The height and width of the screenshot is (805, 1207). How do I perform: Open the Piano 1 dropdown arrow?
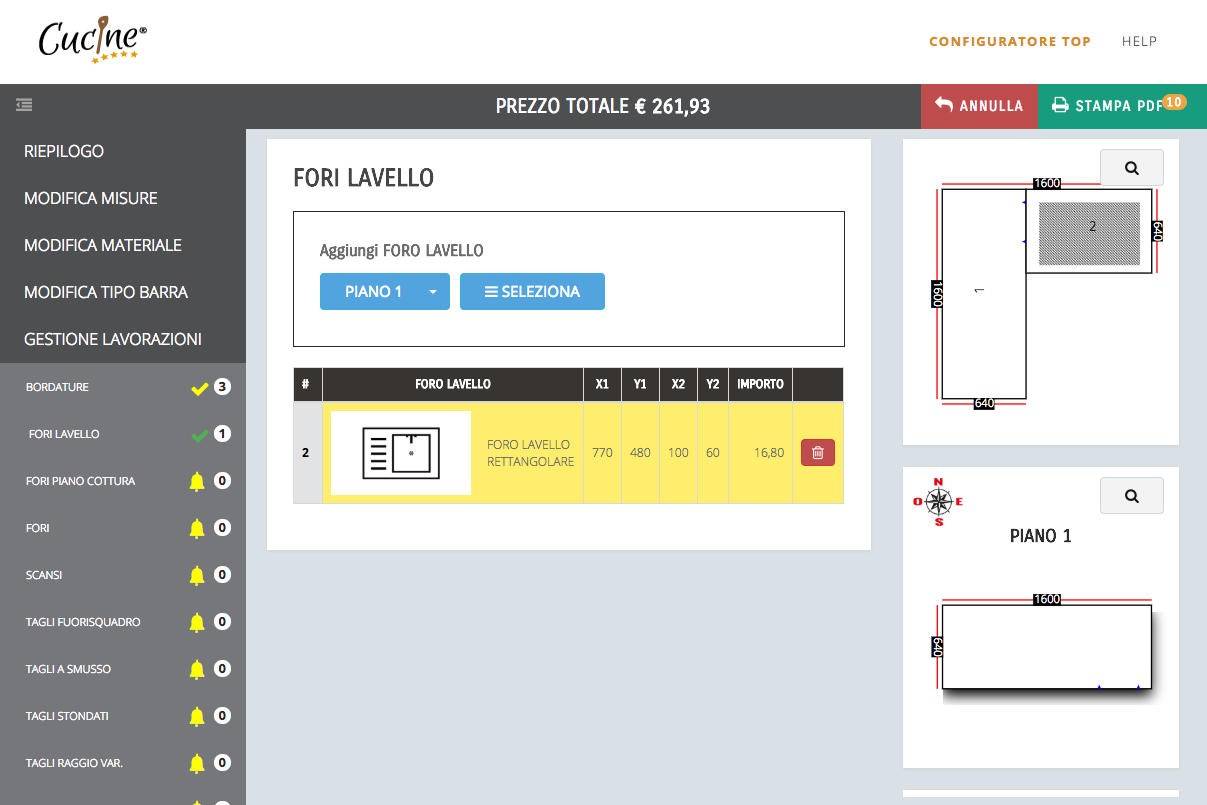(433, 292)
